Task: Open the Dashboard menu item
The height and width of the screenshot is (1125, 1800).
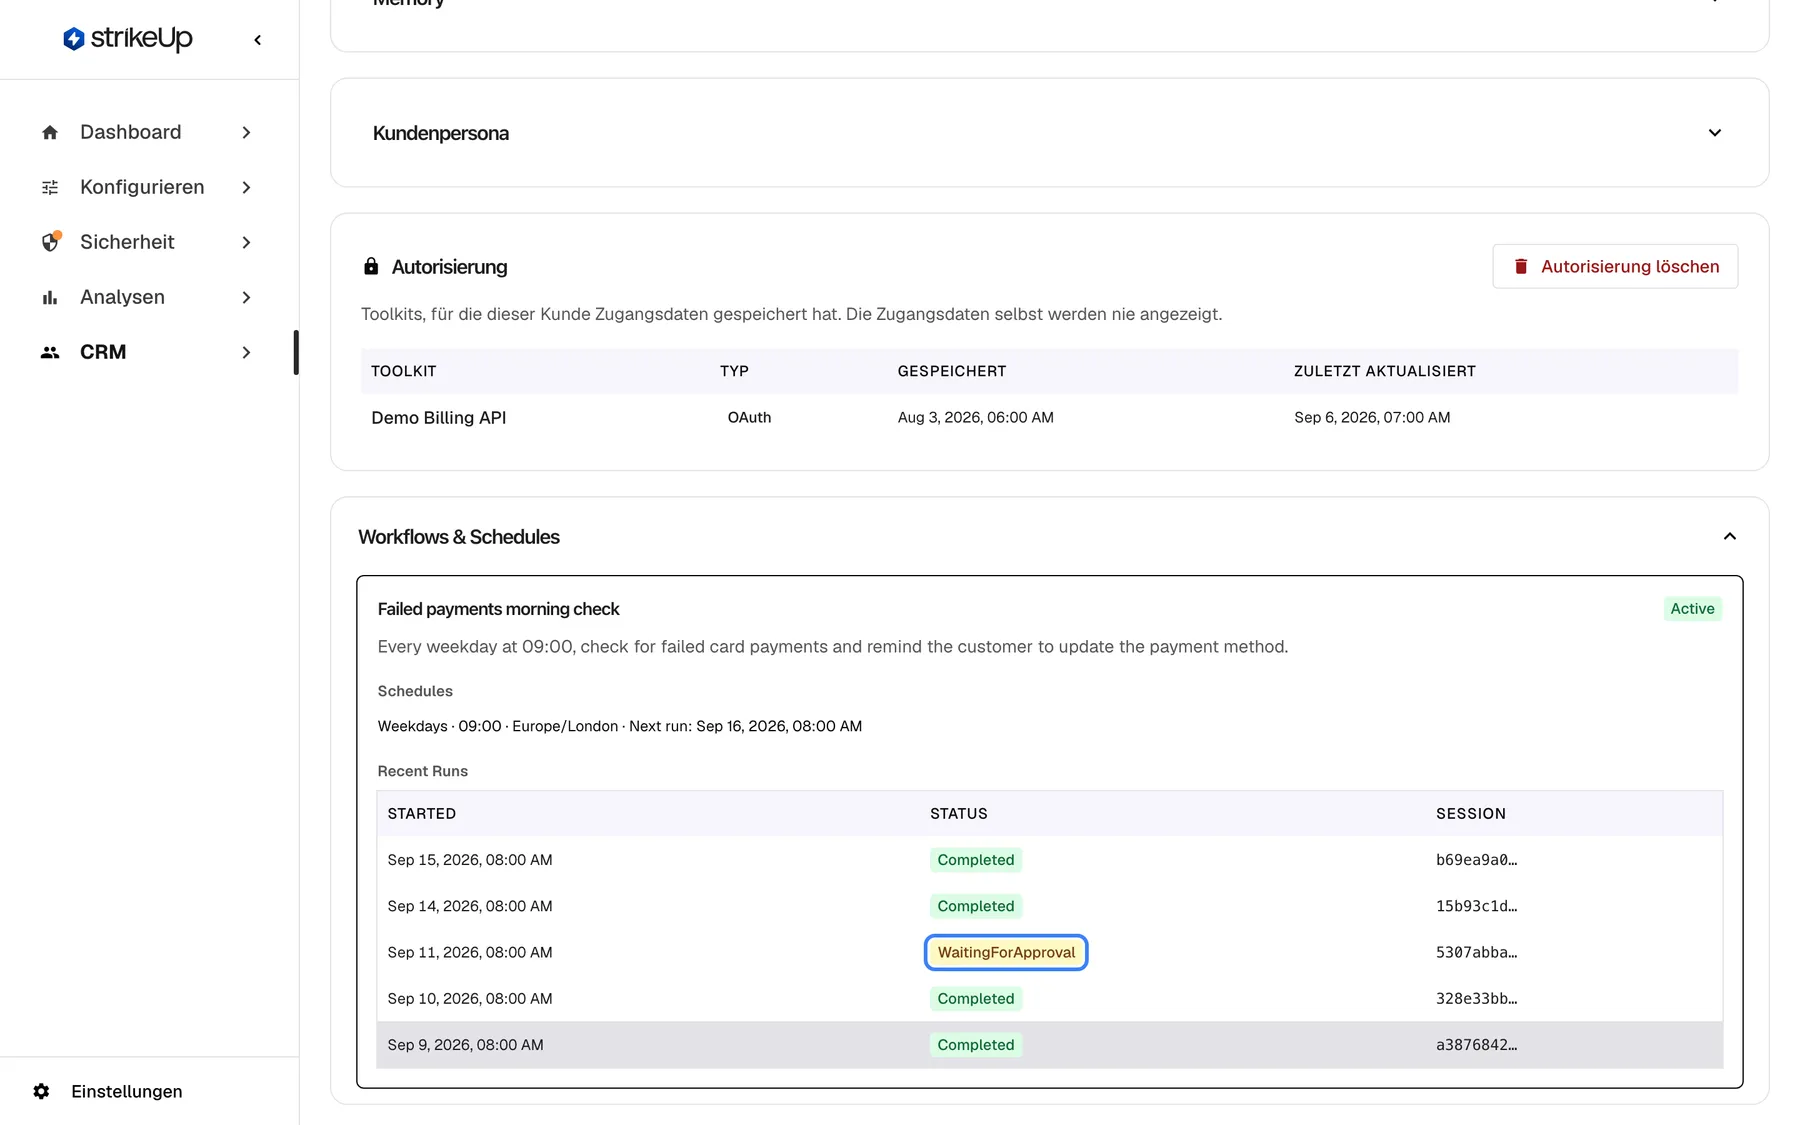Action: click(x=148, y=132)
